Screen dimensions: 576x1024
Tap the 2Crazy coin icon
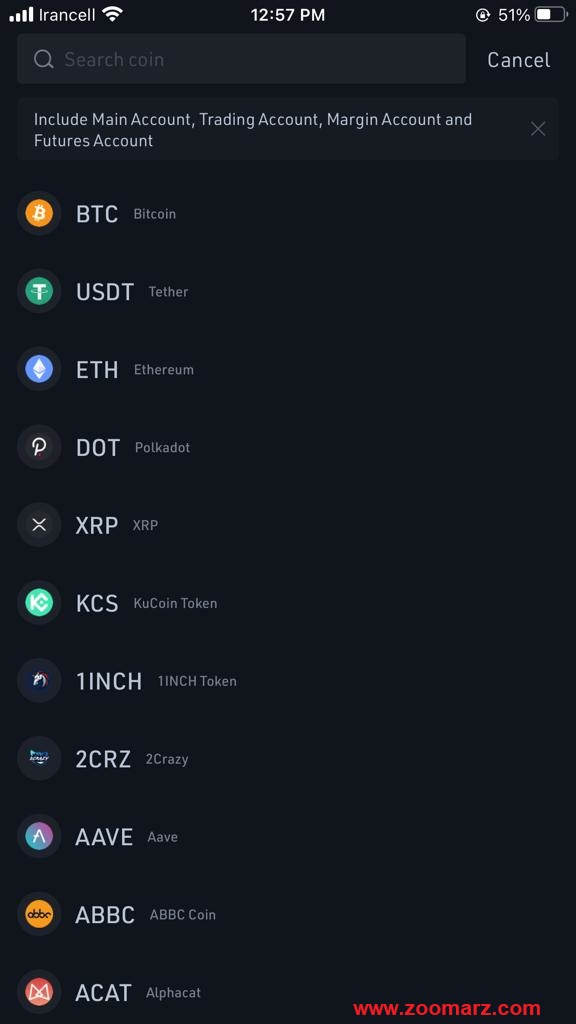(39, 758)
